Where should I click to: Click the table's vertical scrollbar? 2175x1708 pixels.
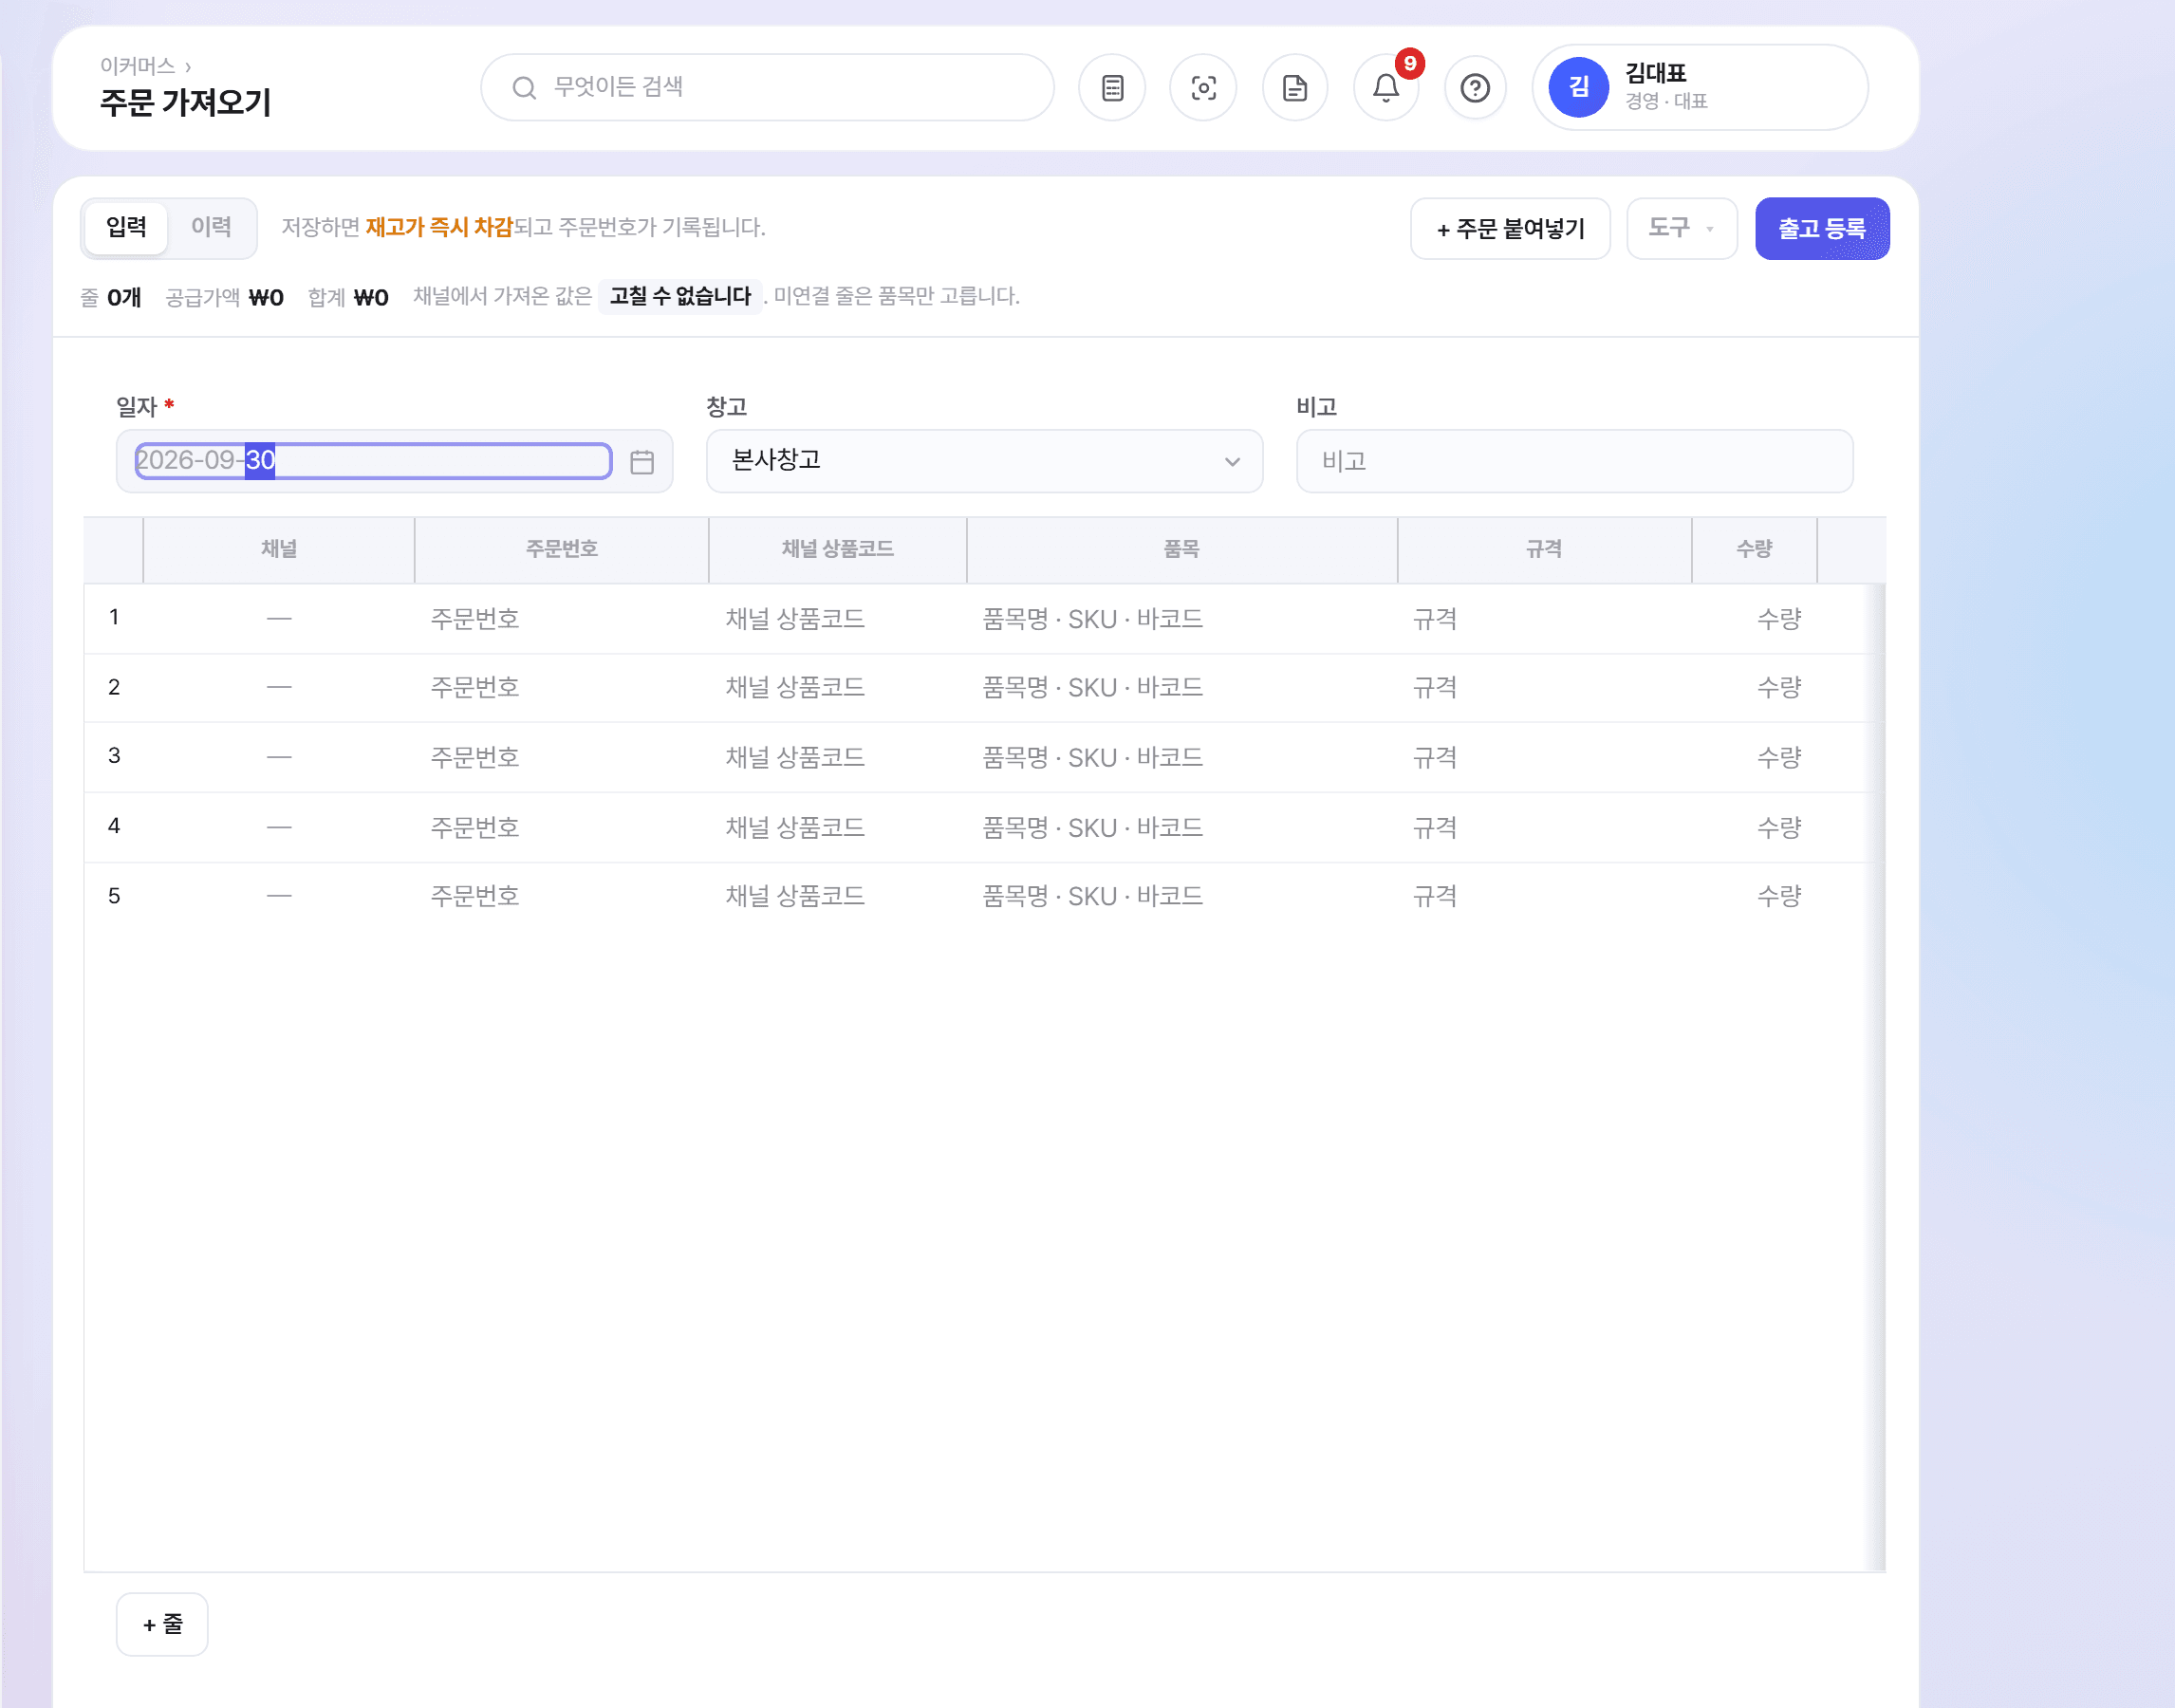coord(1877,1077)
